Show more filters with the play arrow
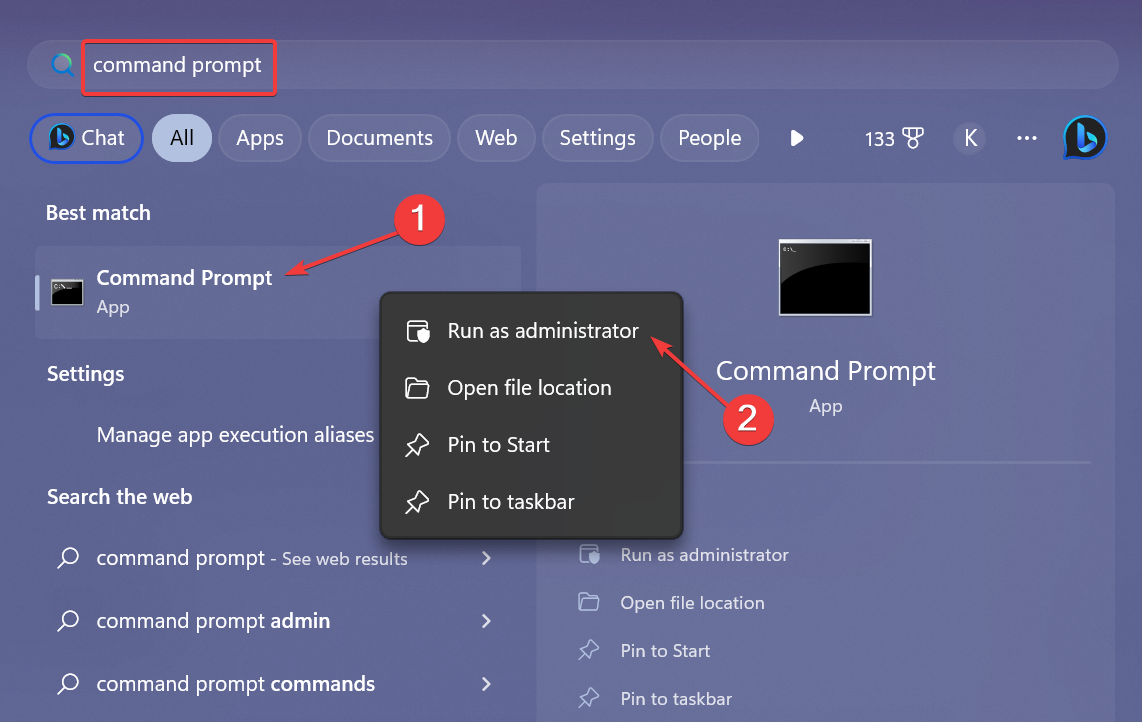The height and width of the screenshot is (722, 1142). point(797,138)
